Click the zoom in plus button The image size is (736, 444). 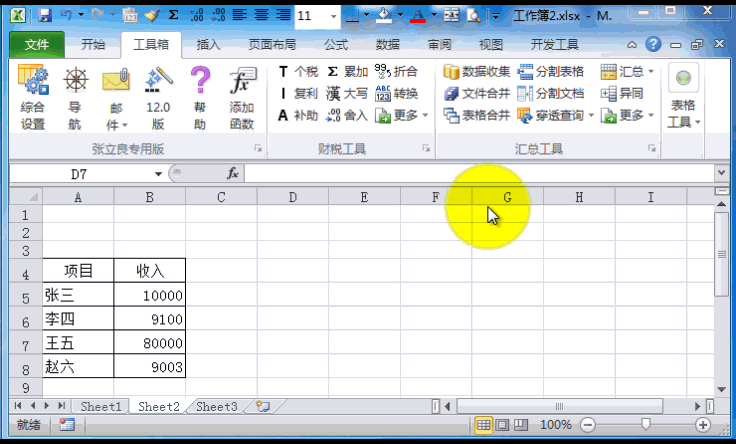[x=703, y=425]
